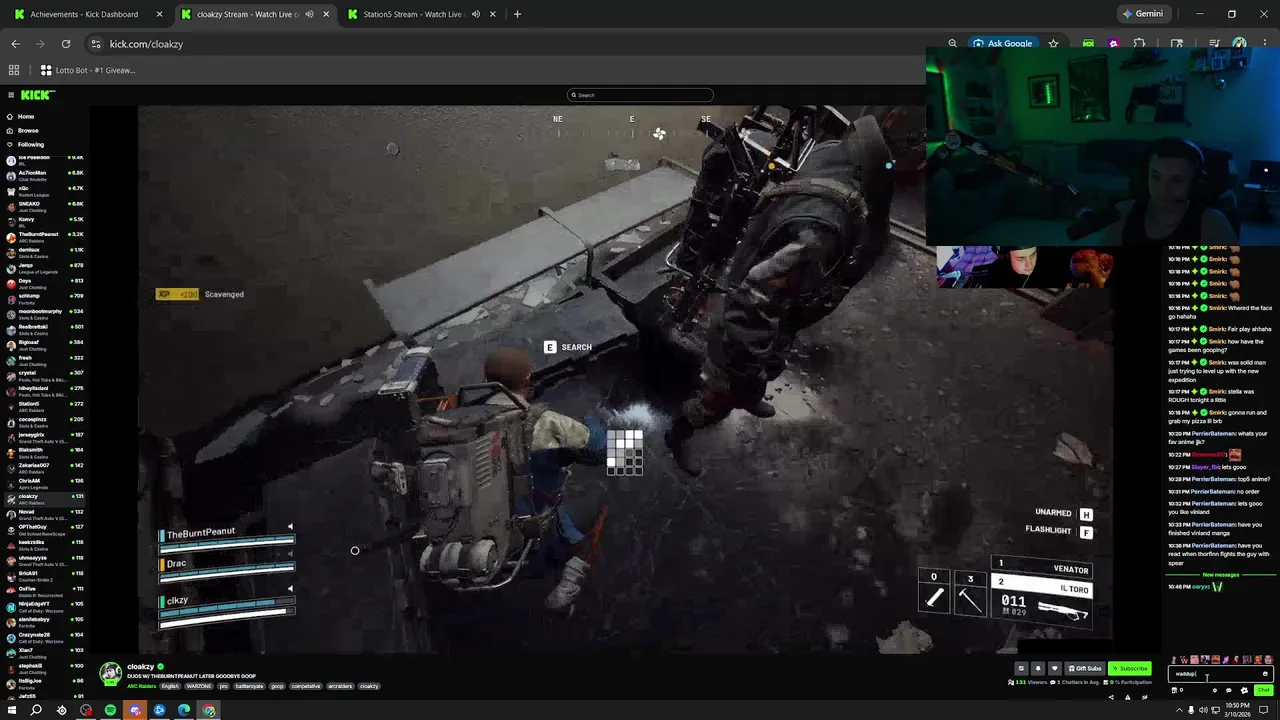Viewport: 1280px width, 720px height.
Task: Click cloakzy streamer avatar below video
Action: pyautogui.click(x=110, y=673)
